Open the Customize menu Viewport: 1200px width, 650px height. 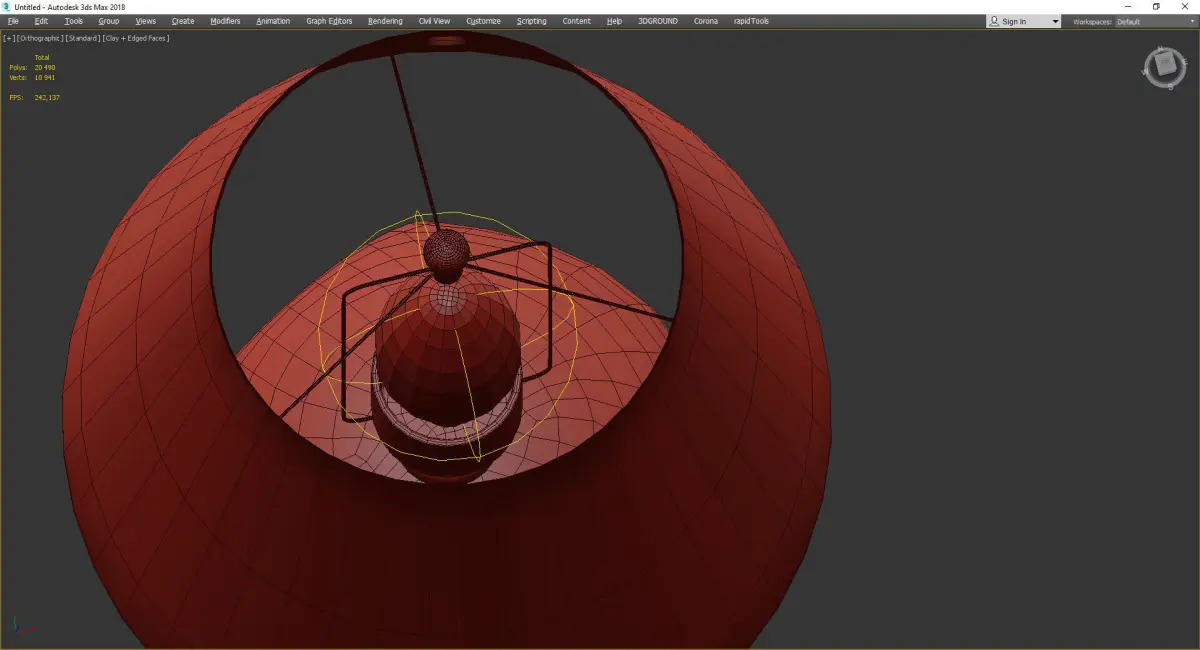click(x=483, y=21)
